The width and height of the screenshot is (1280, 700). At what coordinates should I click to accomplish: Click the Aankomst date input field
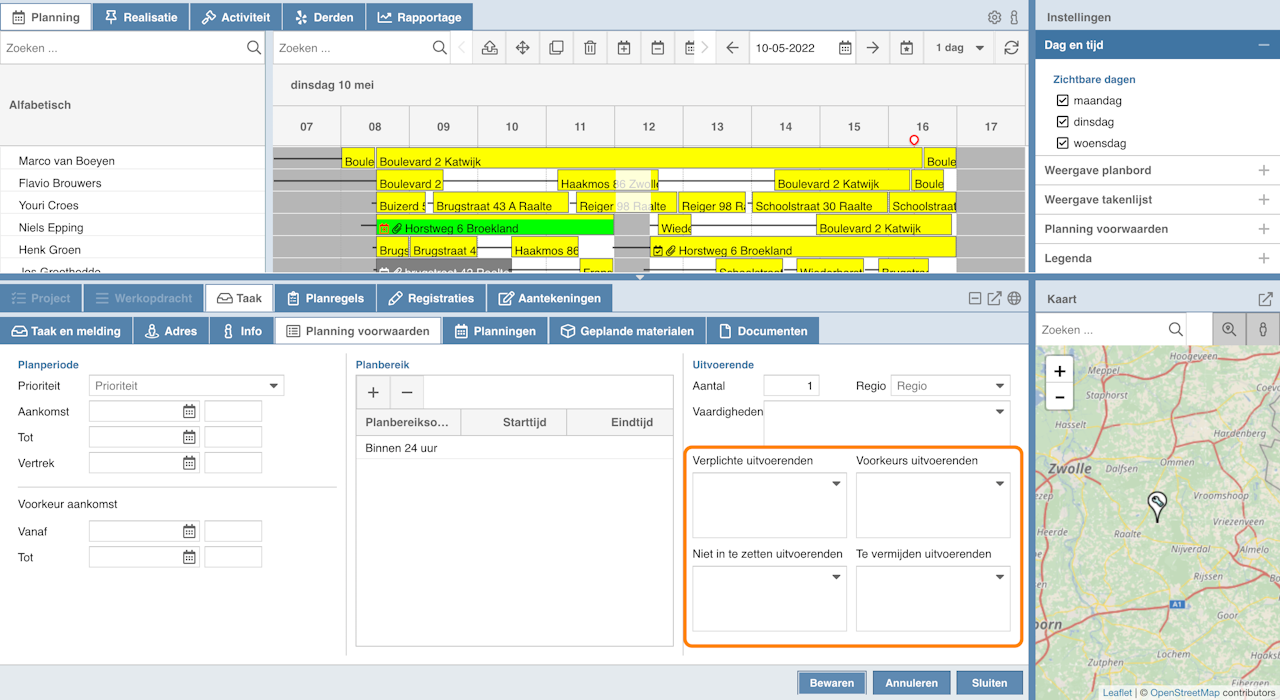(144, 411)
